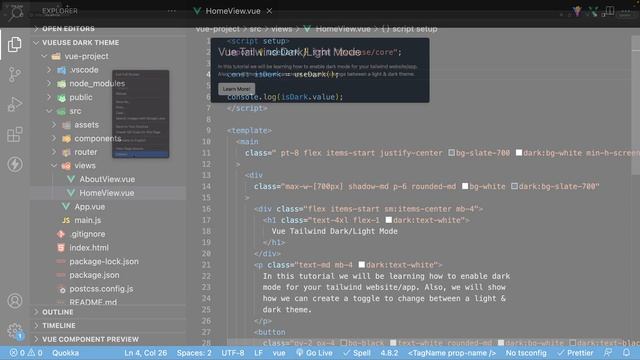This screenshot has height=360, width=640.
Task: Open the Accounts menu icon
Action: tap(15, 301)
